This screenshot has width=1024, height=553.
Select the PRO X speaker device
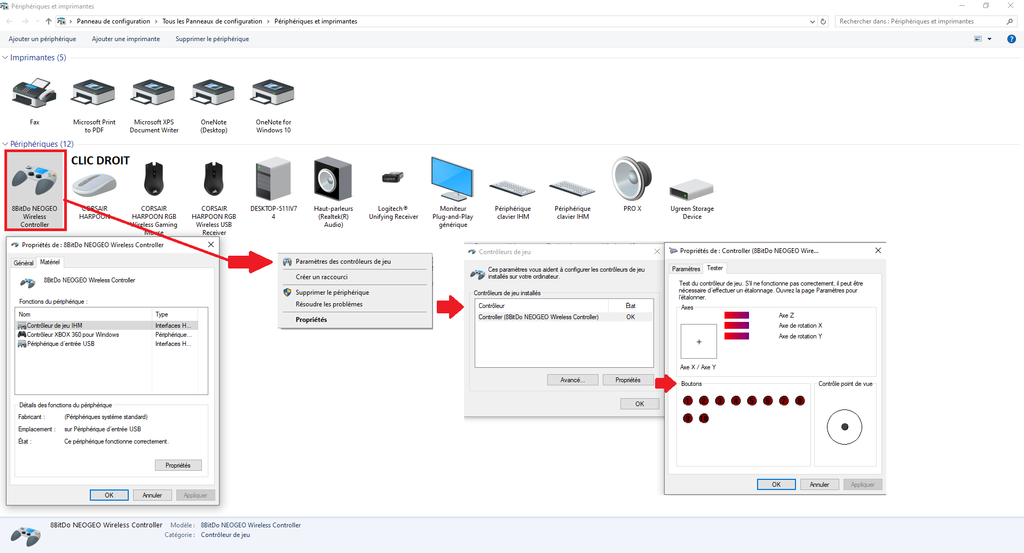click(632, 182)
